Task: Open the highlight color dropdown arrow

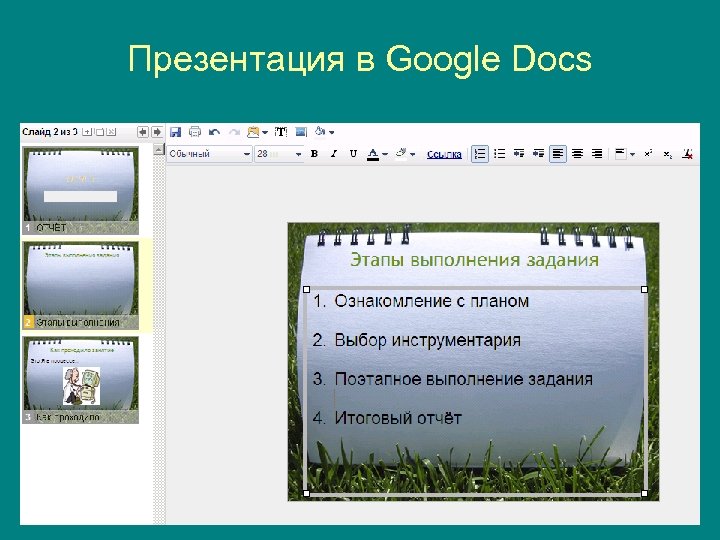Action: [x=412, y=155]
